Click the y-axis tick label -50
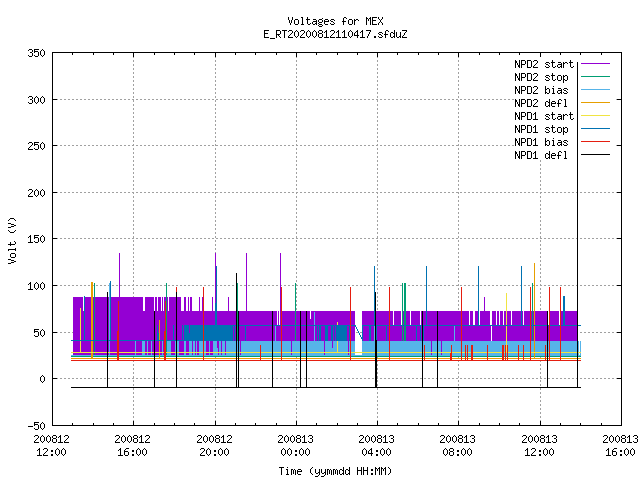 pyautogui.click(x=36, y=426)
